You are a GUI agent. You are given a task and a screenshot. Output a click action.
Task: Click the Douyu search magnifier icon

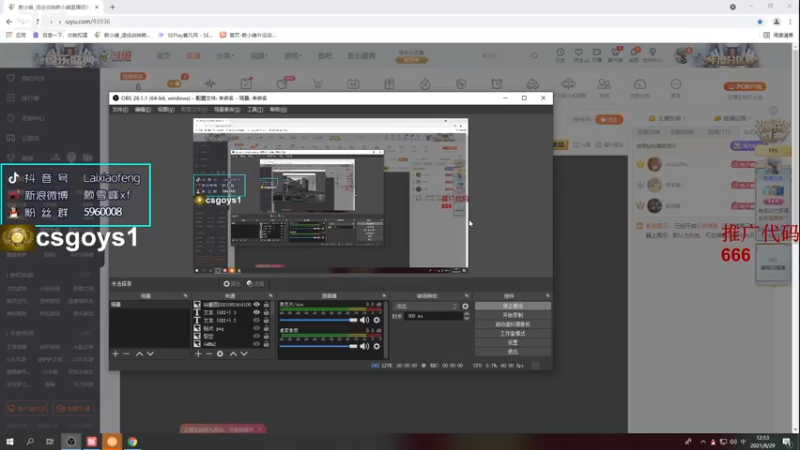point(535,56)
